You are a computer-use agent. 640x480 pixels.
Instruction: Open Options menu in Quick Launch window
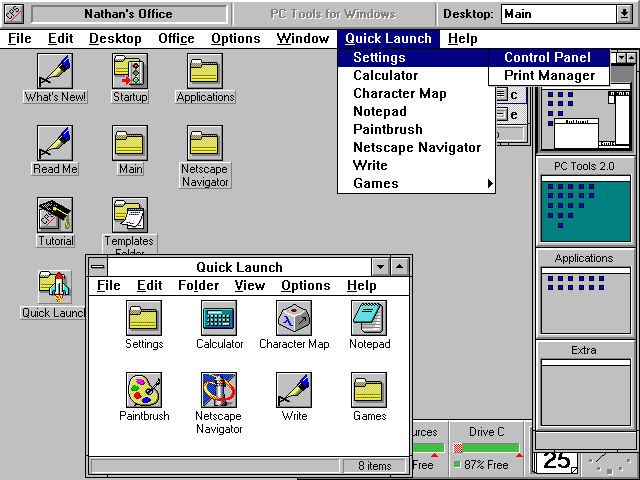coord(306,285)
